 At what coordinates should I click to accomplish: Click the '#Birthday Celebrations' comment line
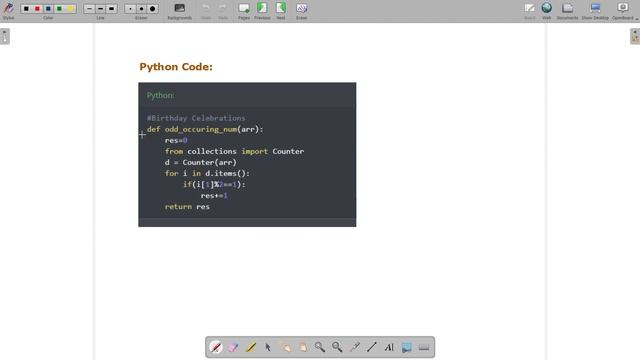point(196,118)
